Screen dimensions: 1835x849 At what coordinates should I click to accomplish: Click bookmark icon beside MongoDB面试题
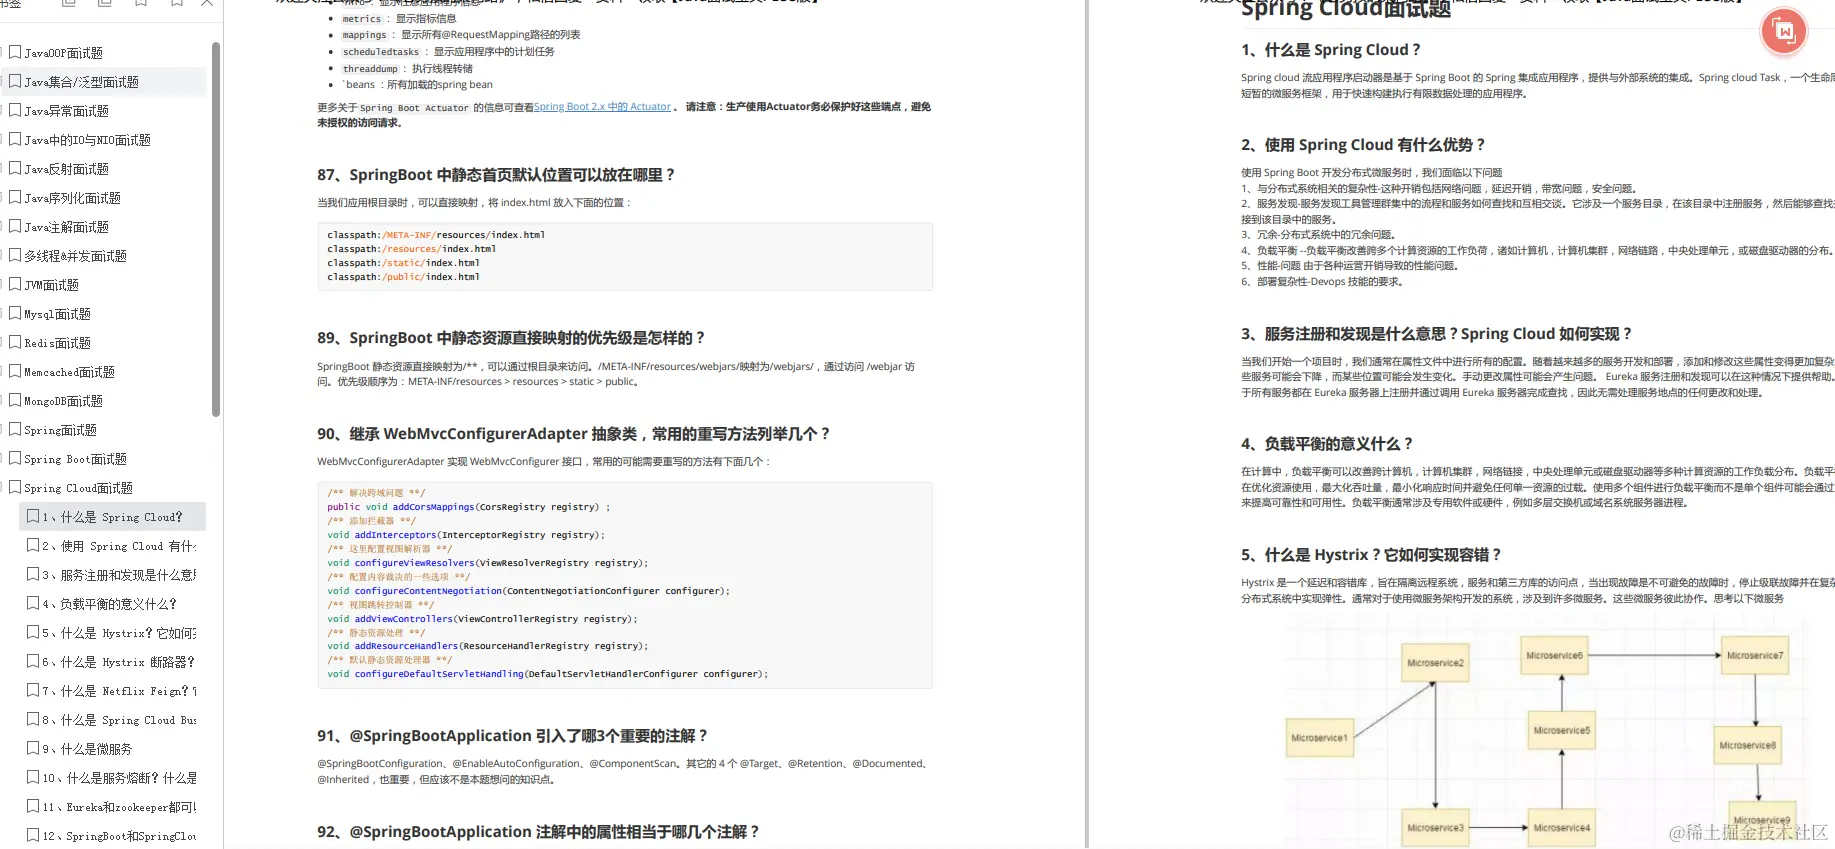[x=15, y=400]
